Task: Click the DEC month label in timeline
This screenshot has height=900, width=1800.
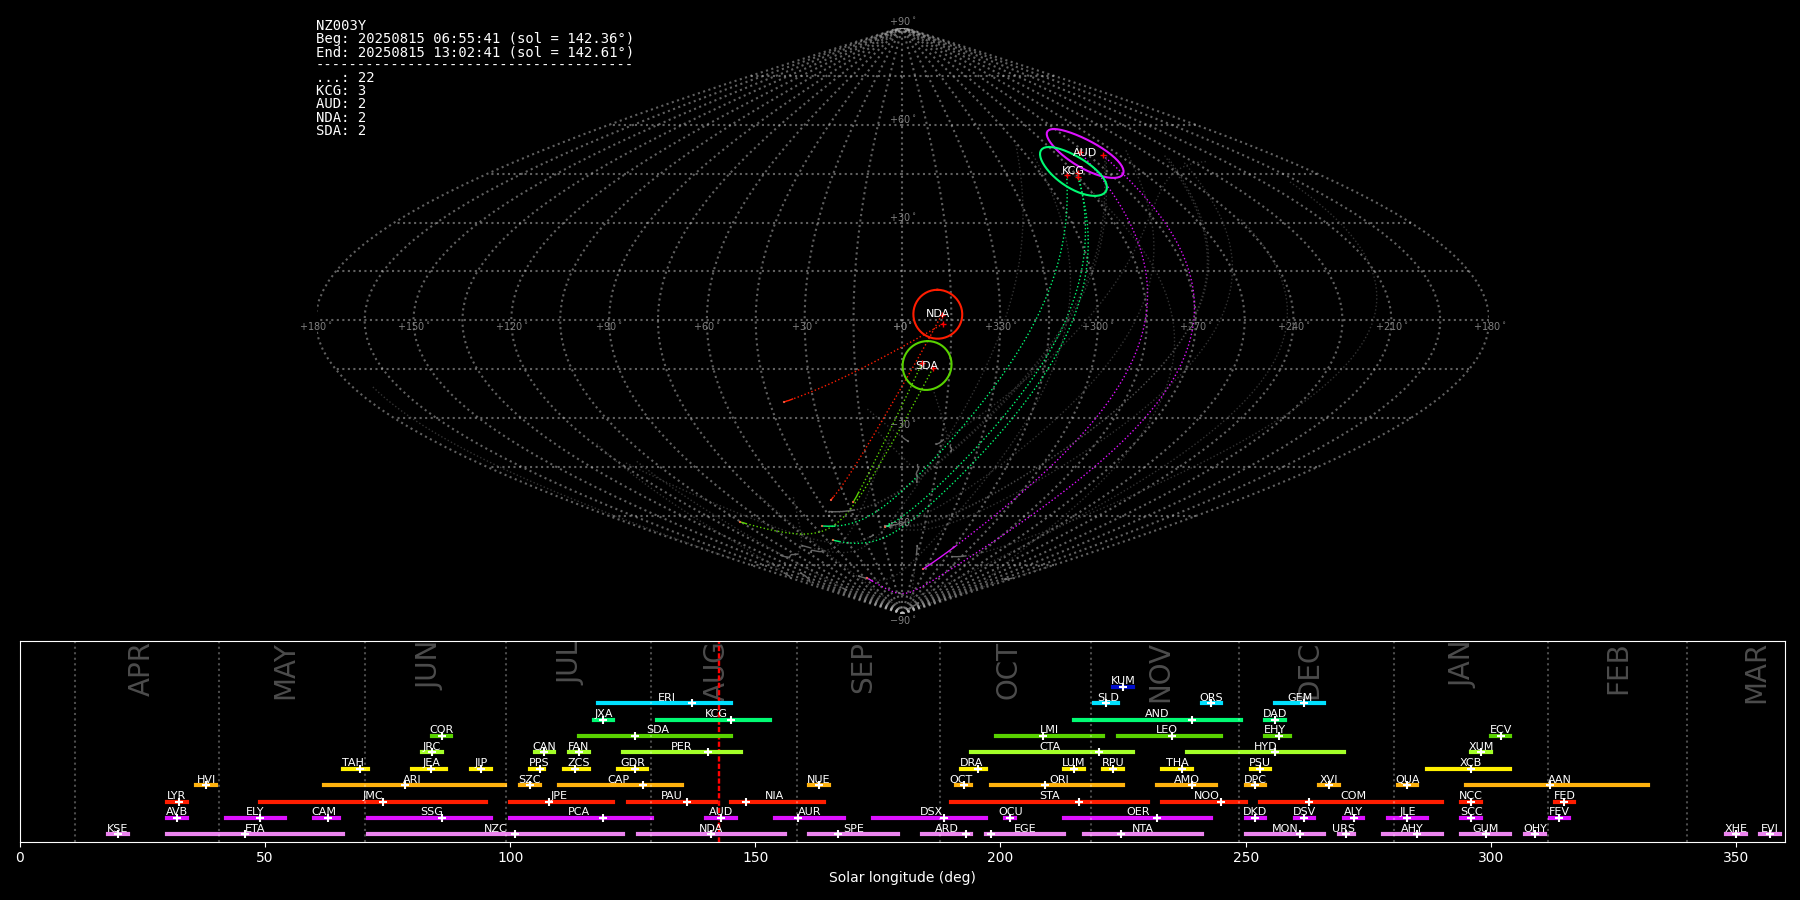Action: point(1309,673)
